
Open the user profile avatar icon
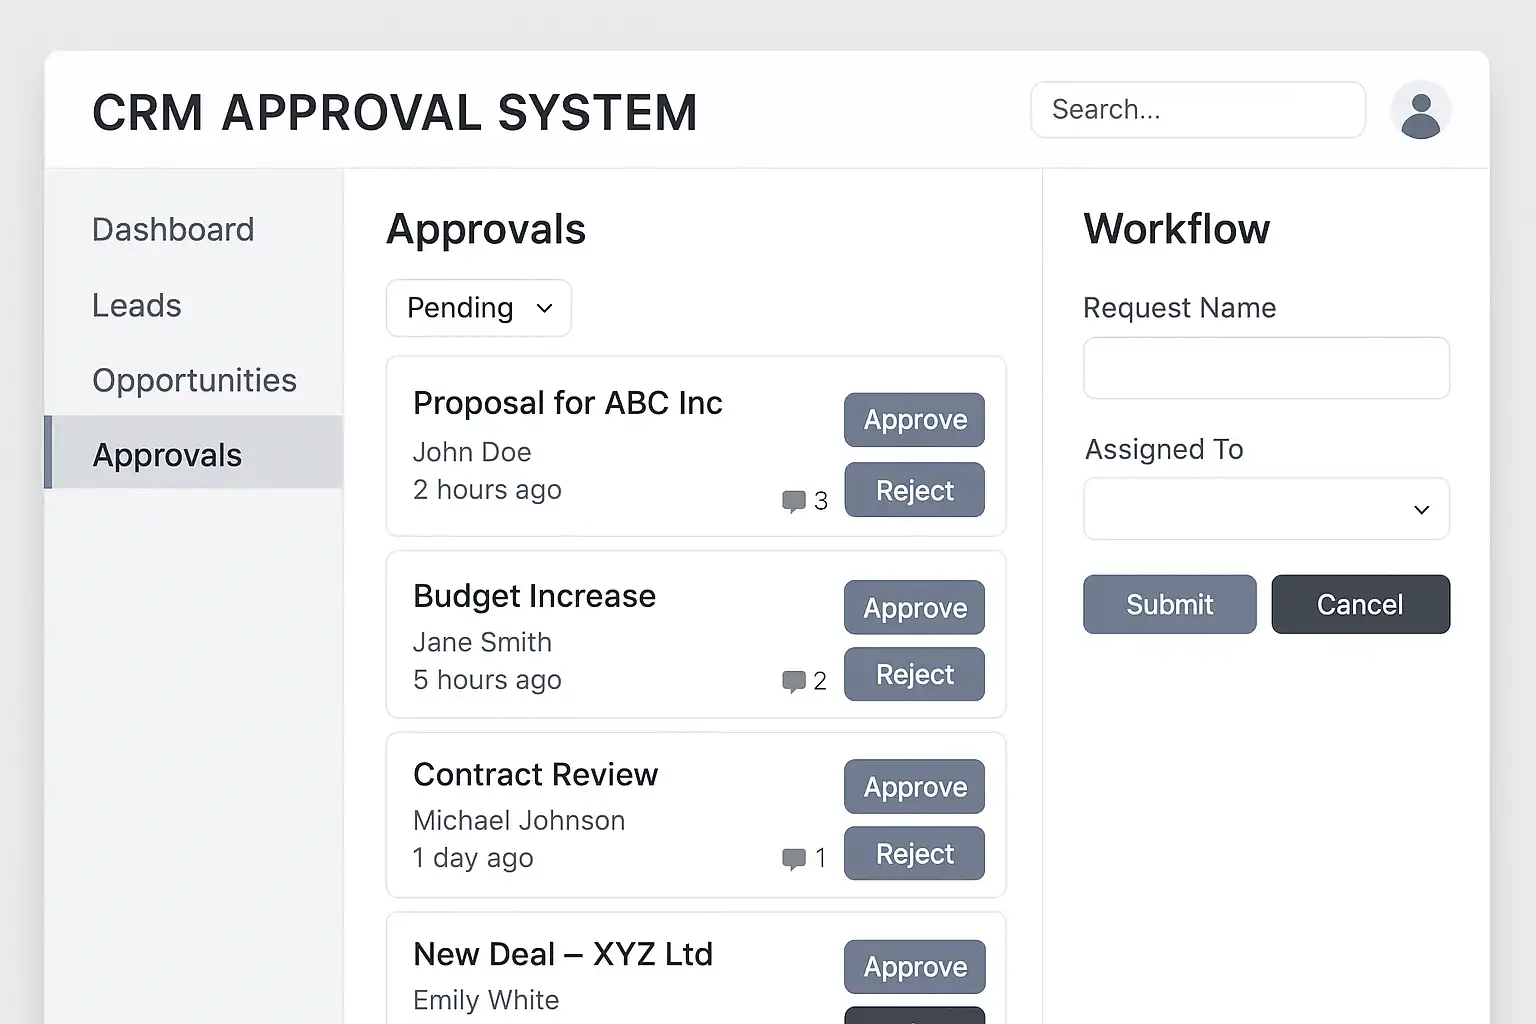[x=1420, y=111]
